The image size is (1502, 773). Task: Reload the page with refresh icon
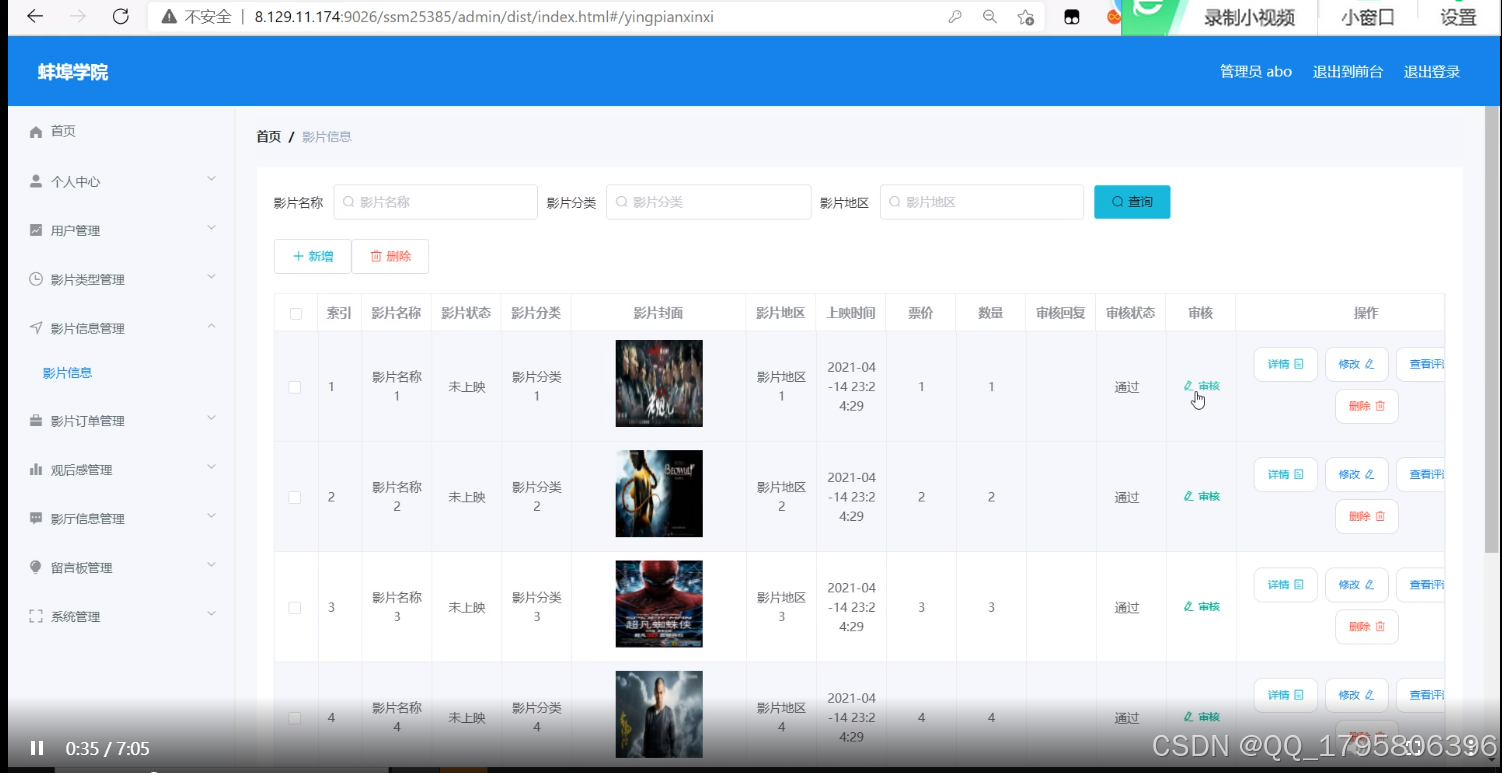click(120, 16)
